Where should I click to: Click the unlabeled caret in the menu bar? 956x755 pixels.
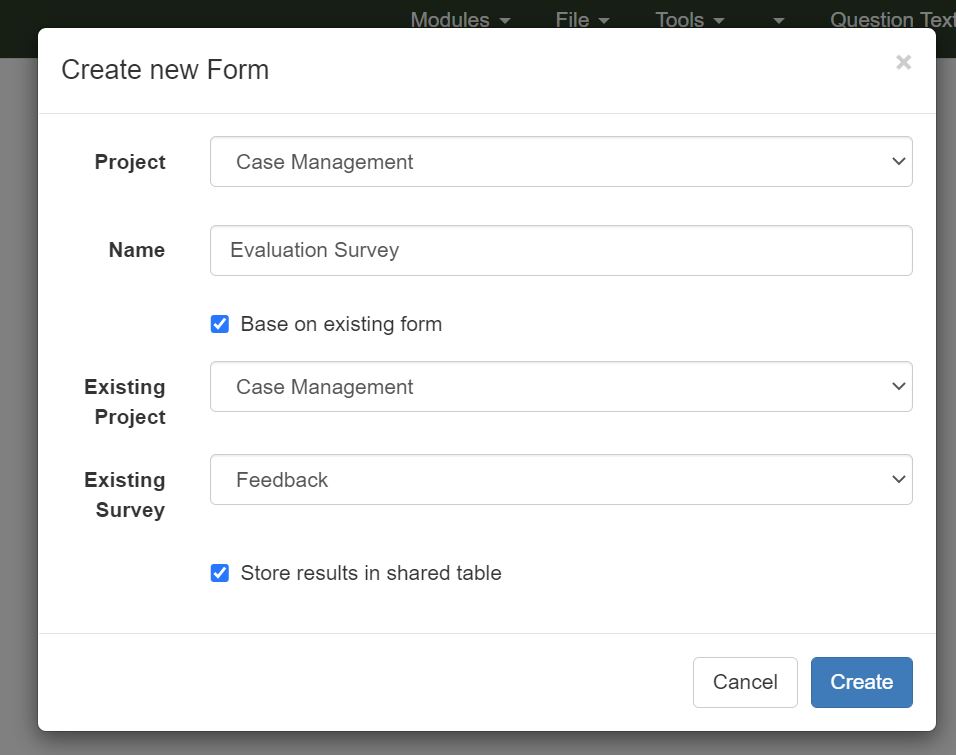[x=779, y=21]
